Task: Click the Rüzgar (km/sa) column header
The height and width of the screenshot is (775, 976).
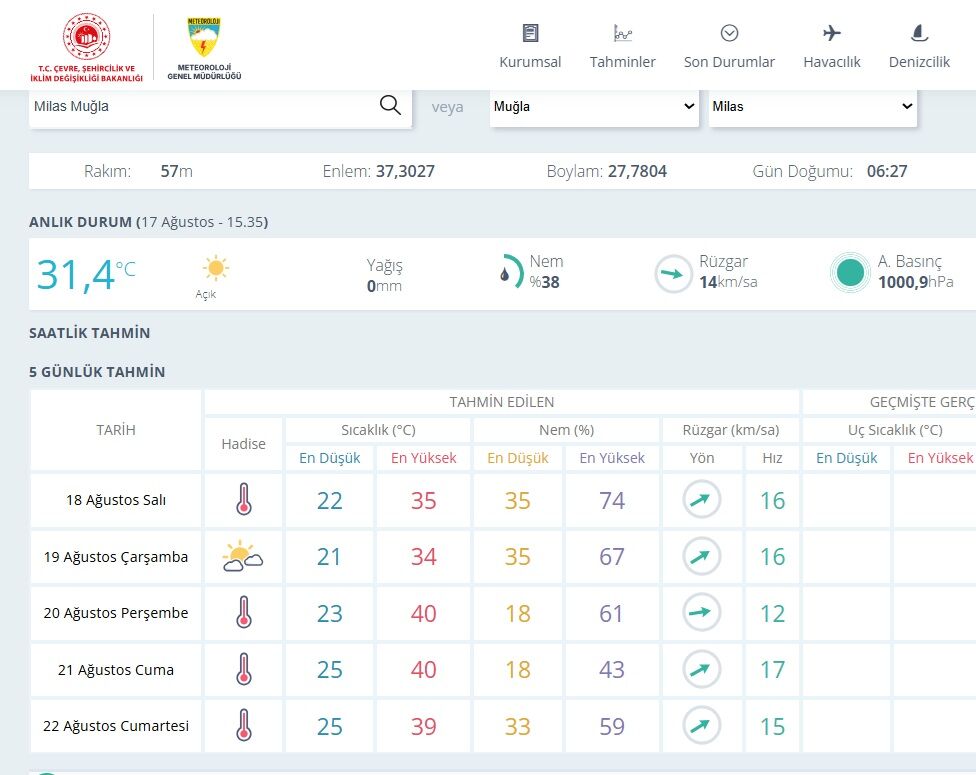Action: (731, 430)
